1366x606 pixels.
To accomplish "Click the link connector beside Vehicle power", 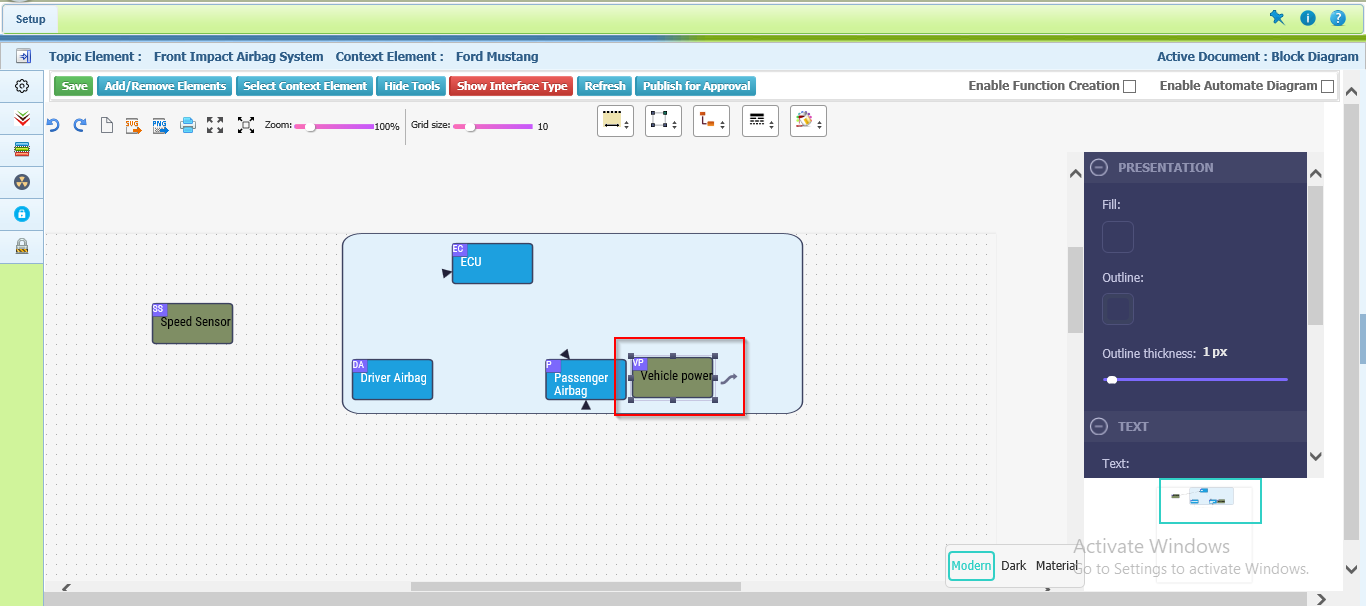I will (x=729, y=379).
